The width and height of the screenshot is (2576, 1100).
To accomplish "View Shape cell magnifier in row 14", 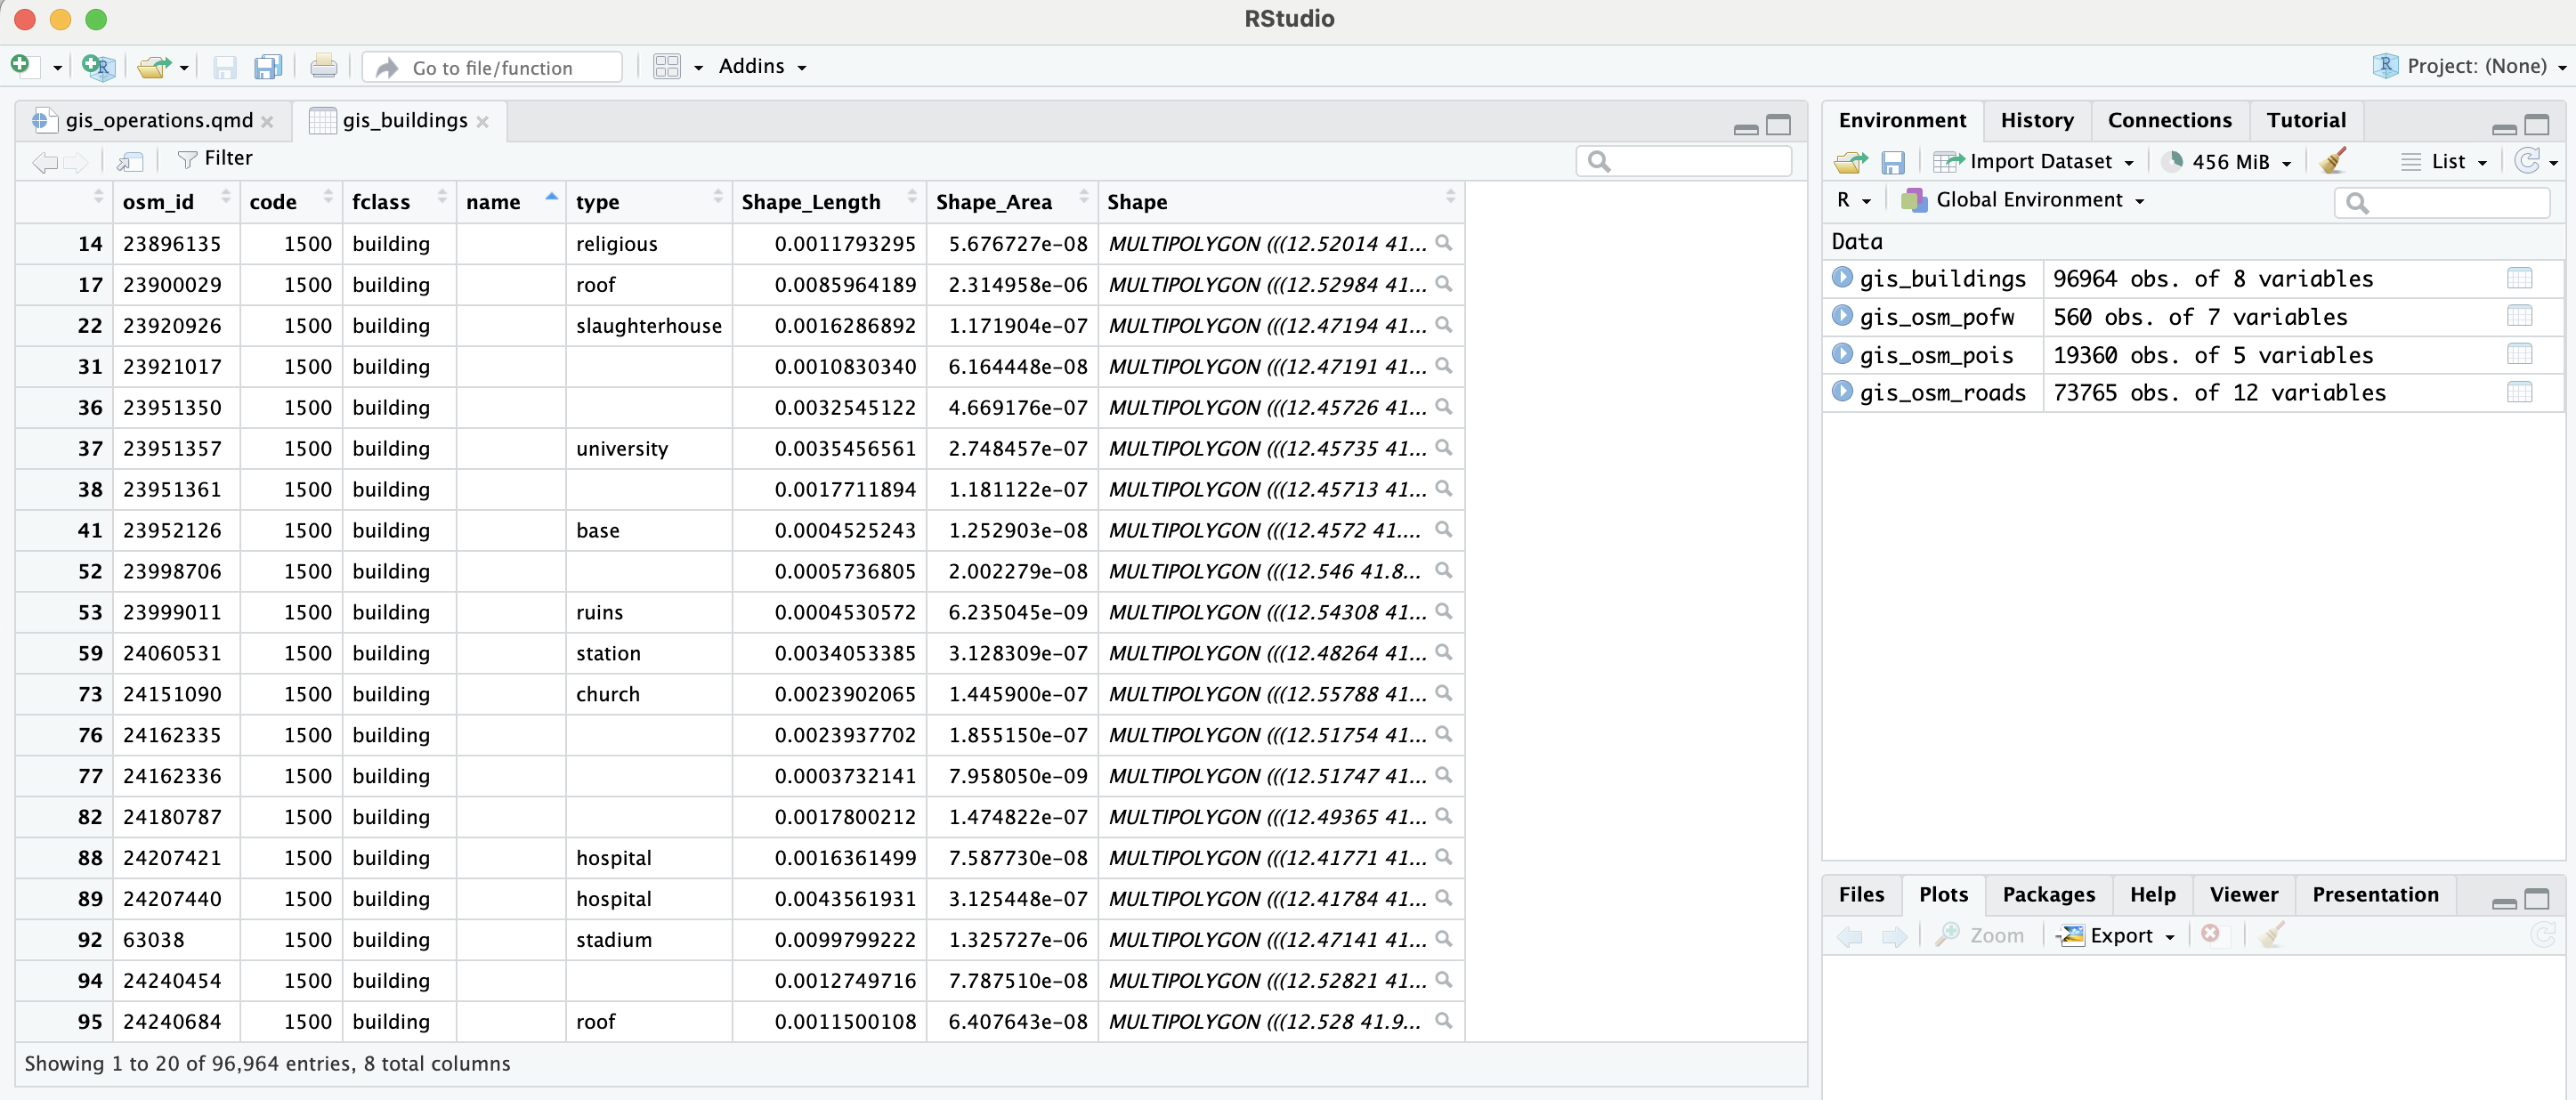I will tap(1443, 243).
